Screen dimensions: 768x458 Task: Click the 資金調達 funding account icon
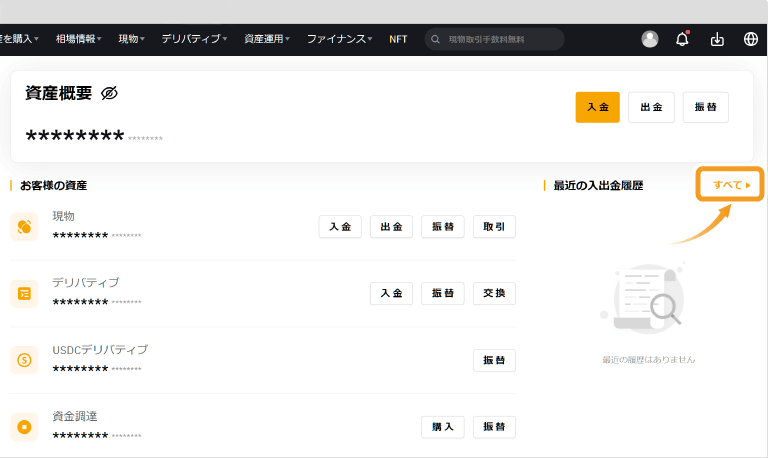point(24,427)
